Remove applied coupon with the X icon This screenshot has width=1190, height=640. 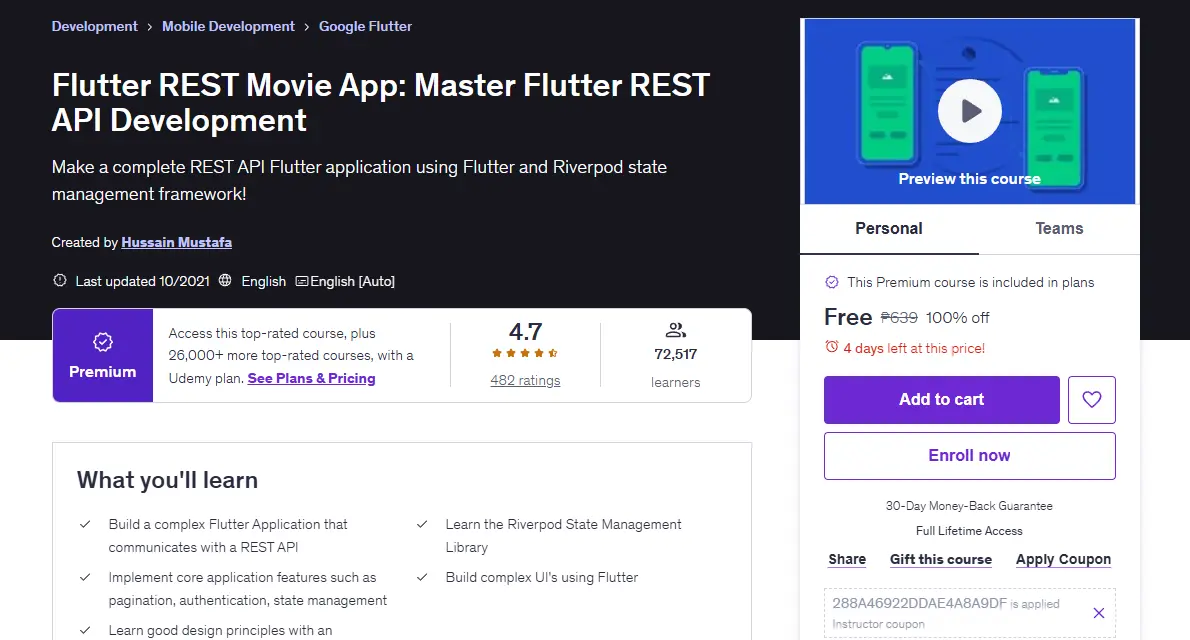[x=1098, y=613]
